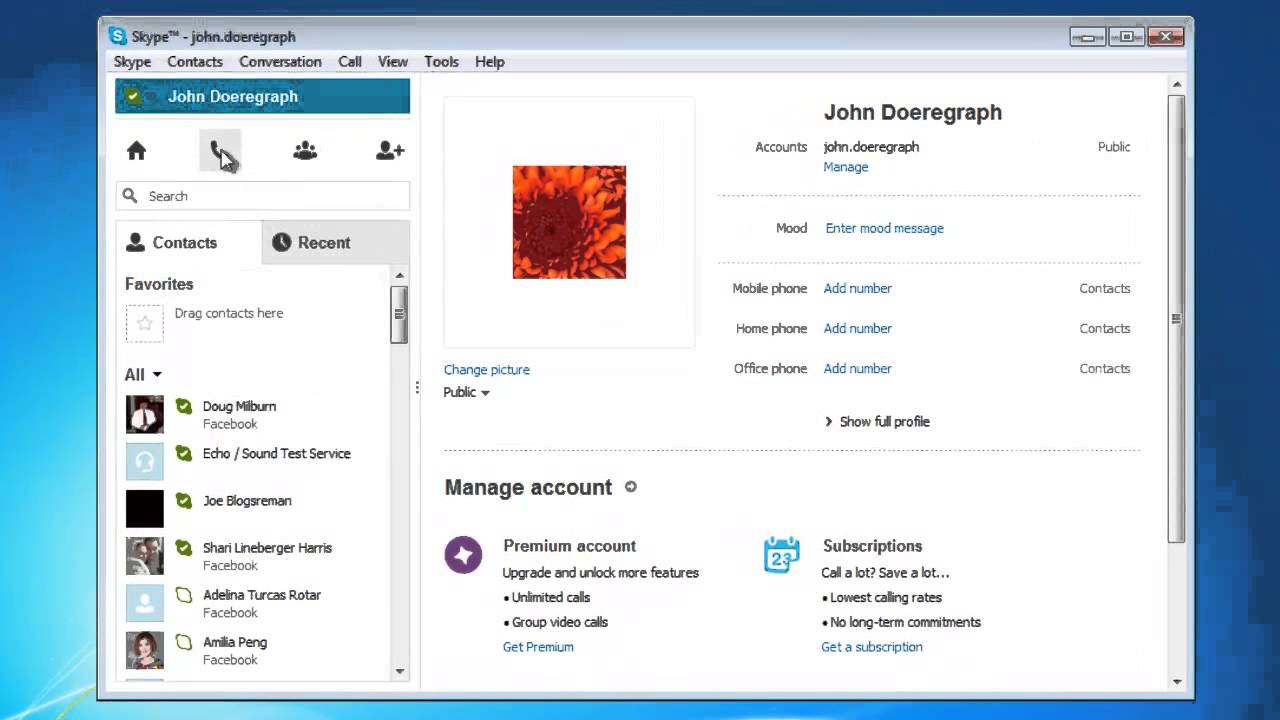Open the Conversation menu
The height and width of the screenshot is (720, 1280).
pos(280,62)
